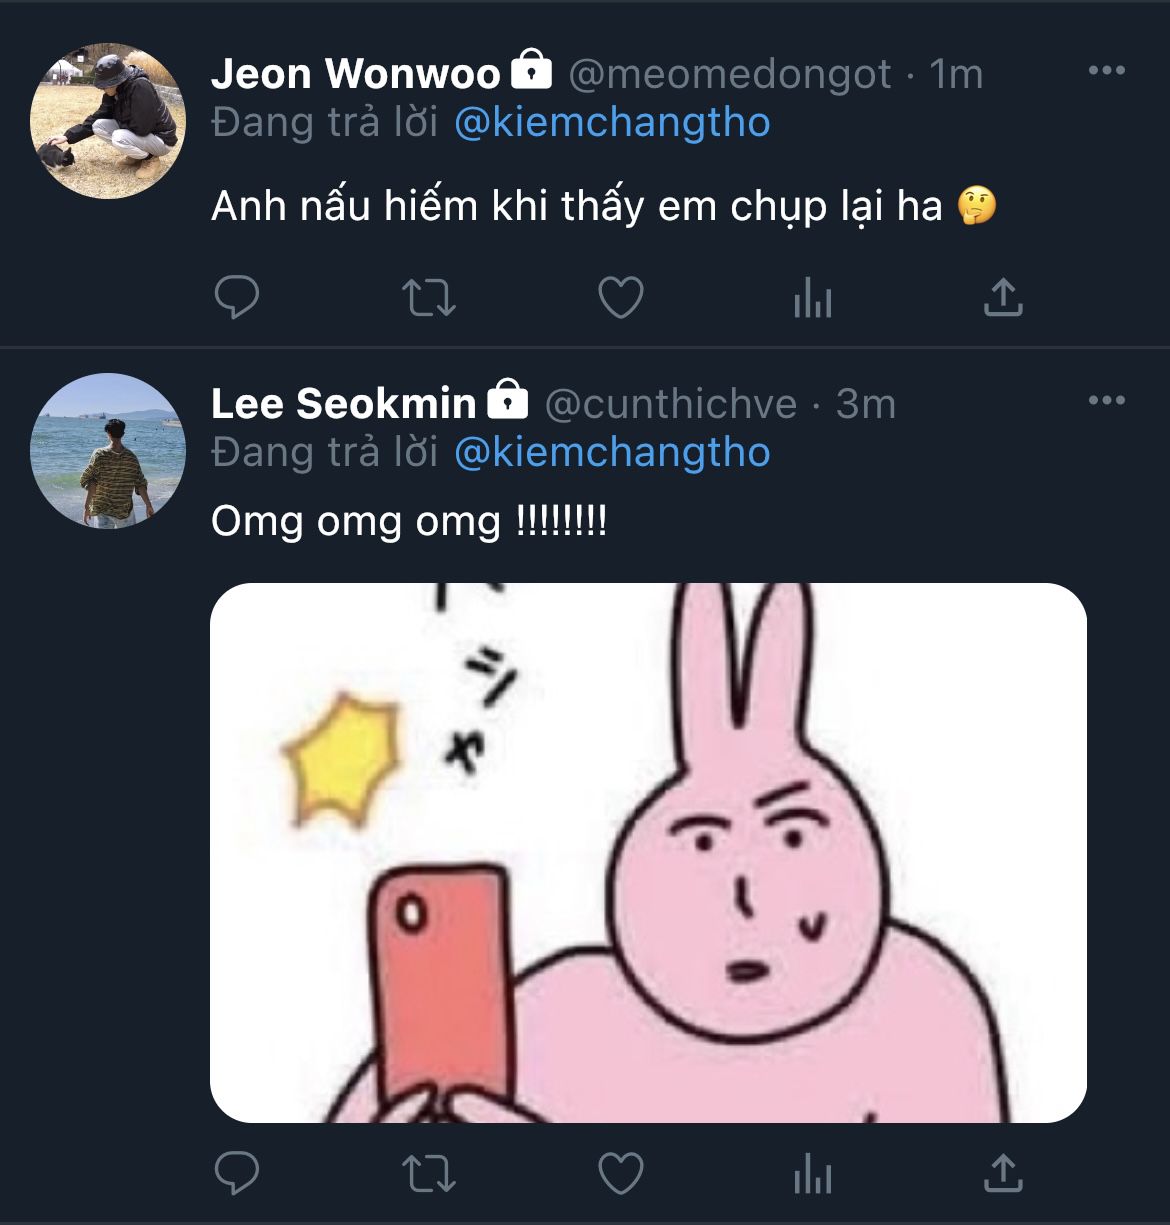
Task: Click the Jeon Wonwoo display name
Action: 355,74
